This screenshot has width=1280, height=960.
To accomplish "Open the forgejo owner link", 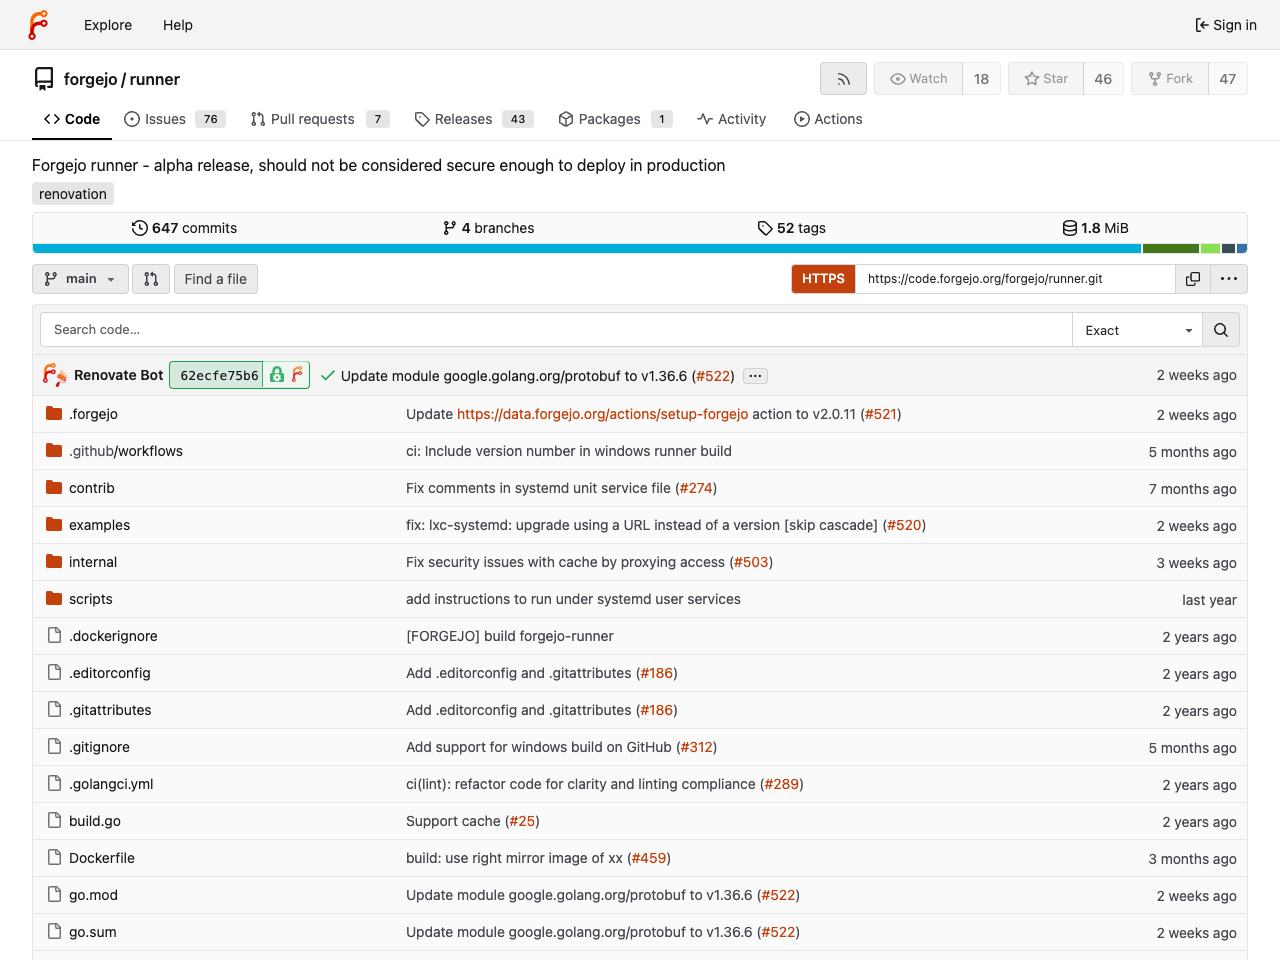I will pos(90,79).
